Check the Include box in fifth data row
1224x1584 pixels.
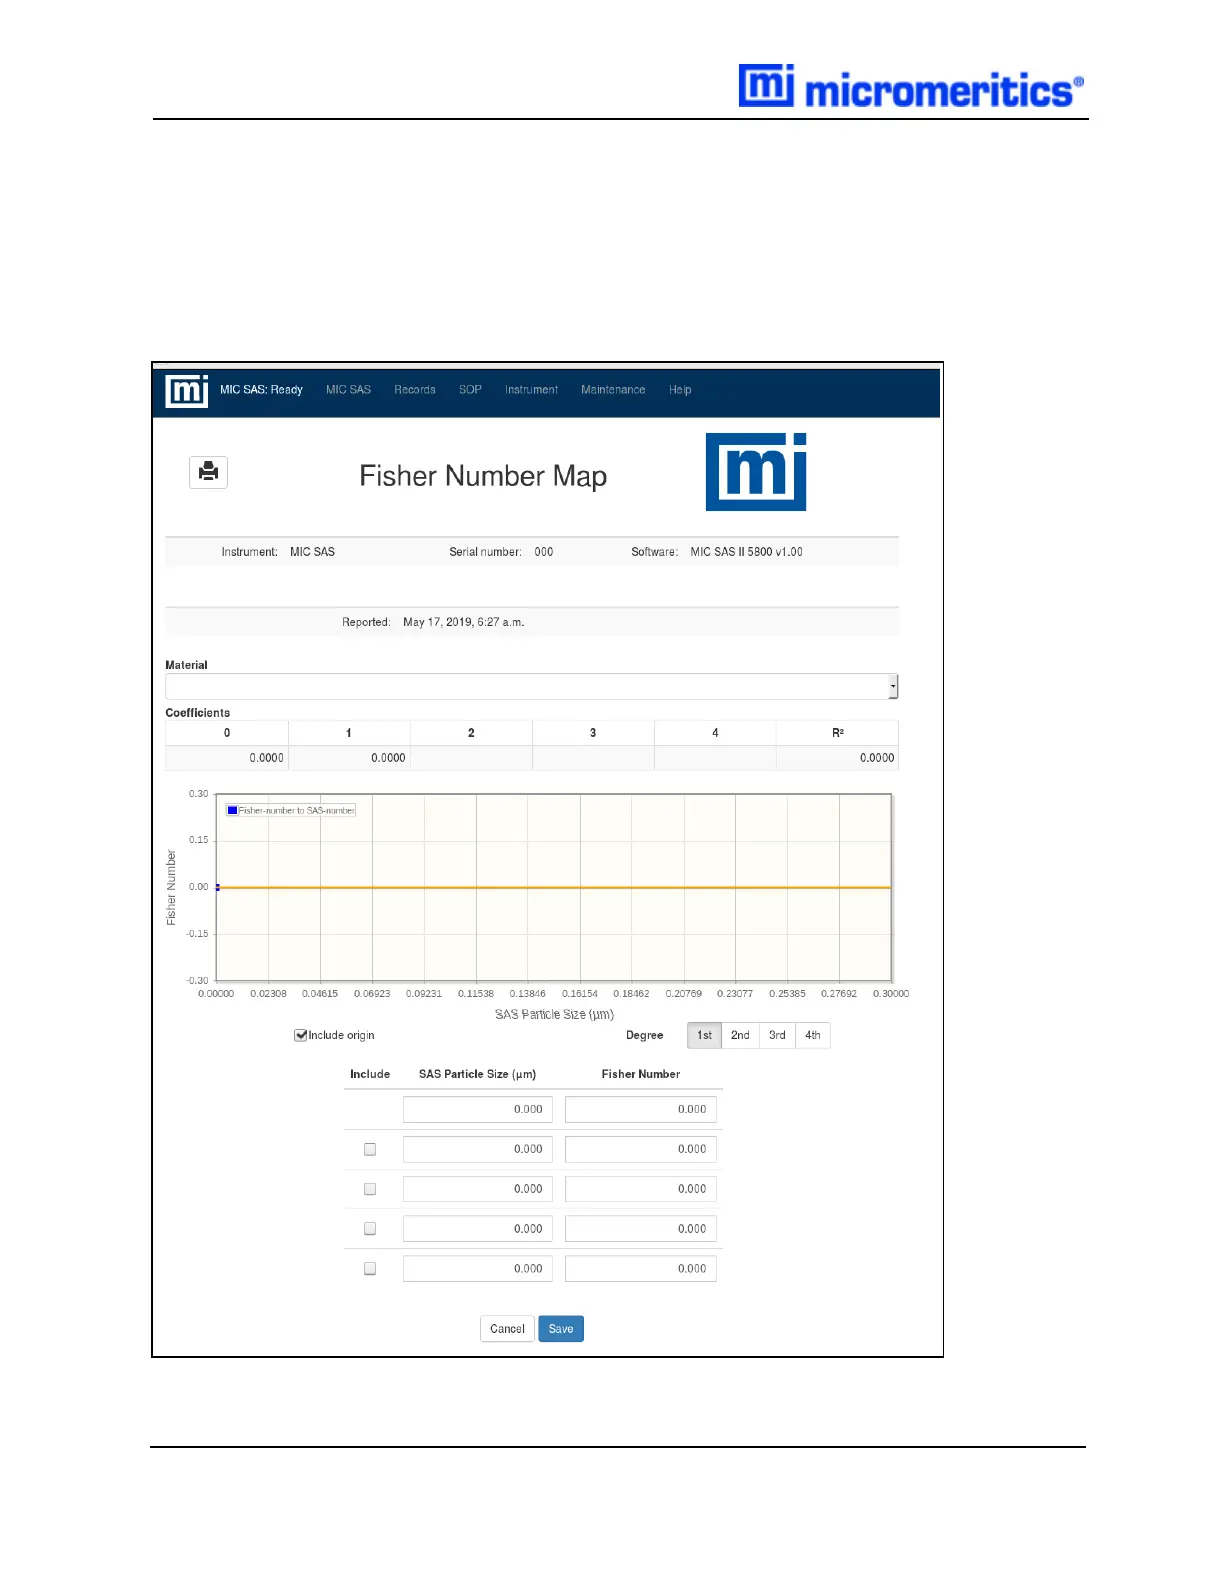click(370, 1268)
